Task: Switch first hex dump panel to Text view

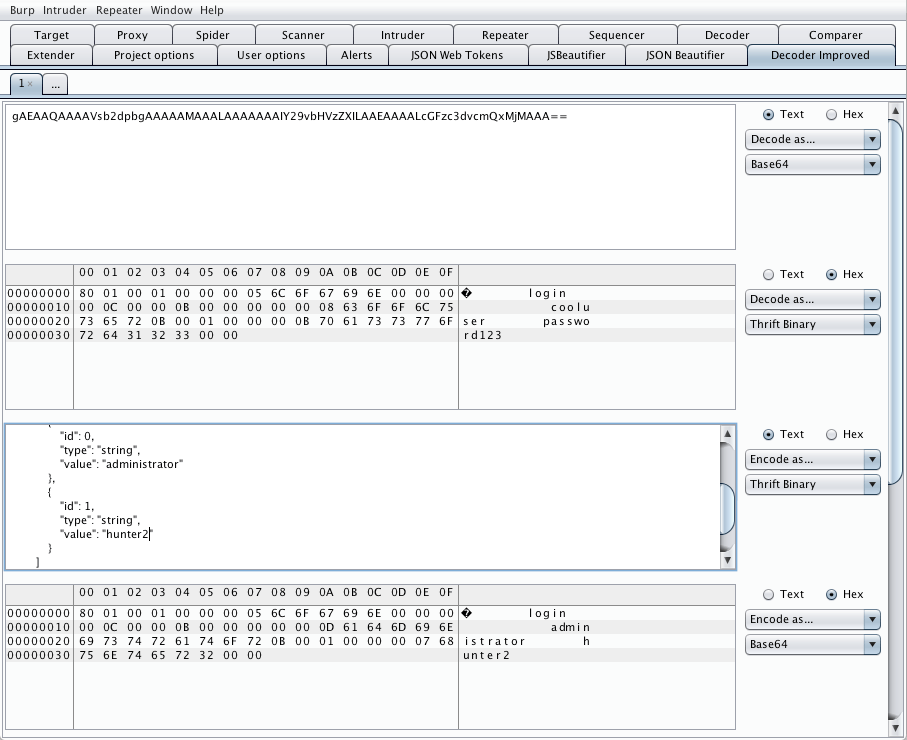Action: click(x=768, y=274)
